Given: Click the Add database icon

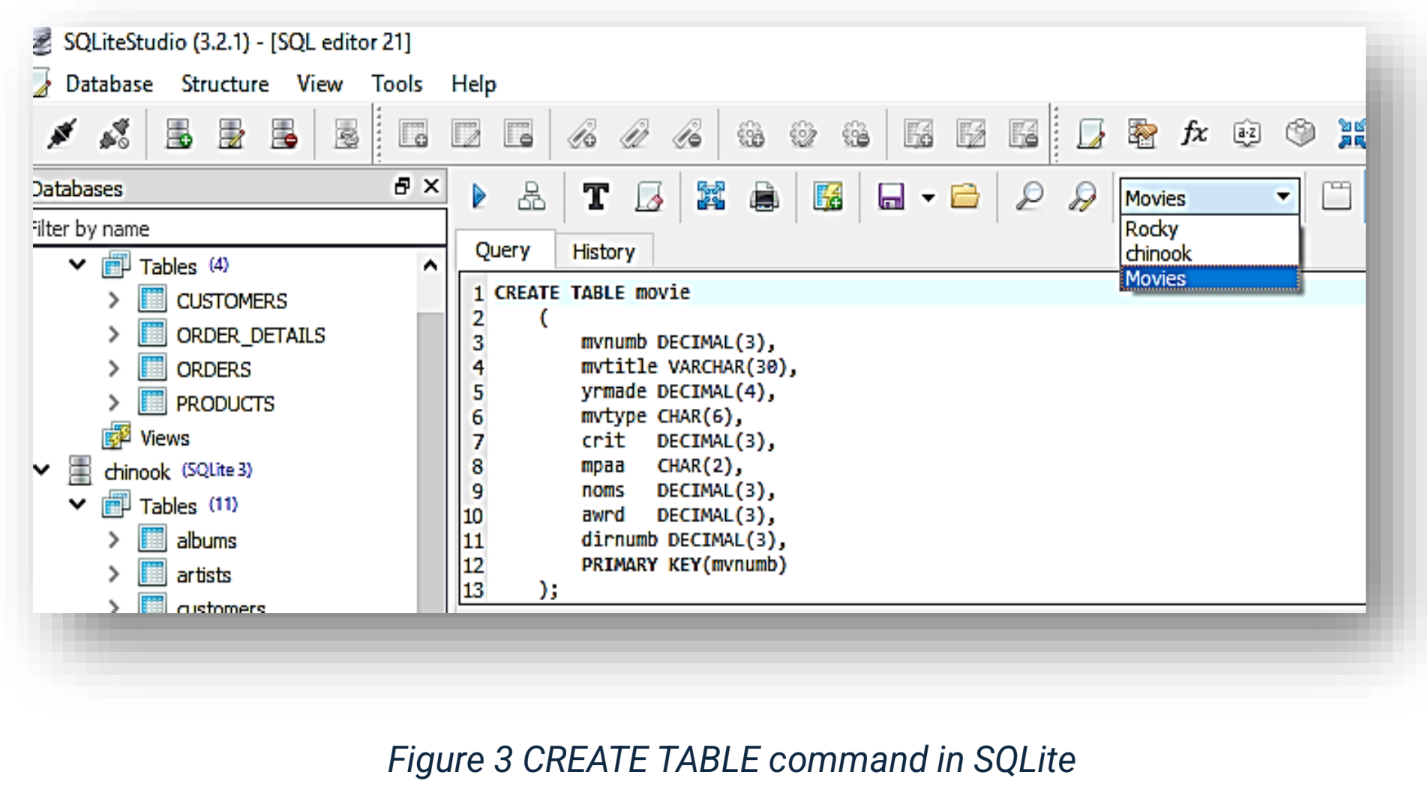Looking at the screenshot, I should coord(179,134).
